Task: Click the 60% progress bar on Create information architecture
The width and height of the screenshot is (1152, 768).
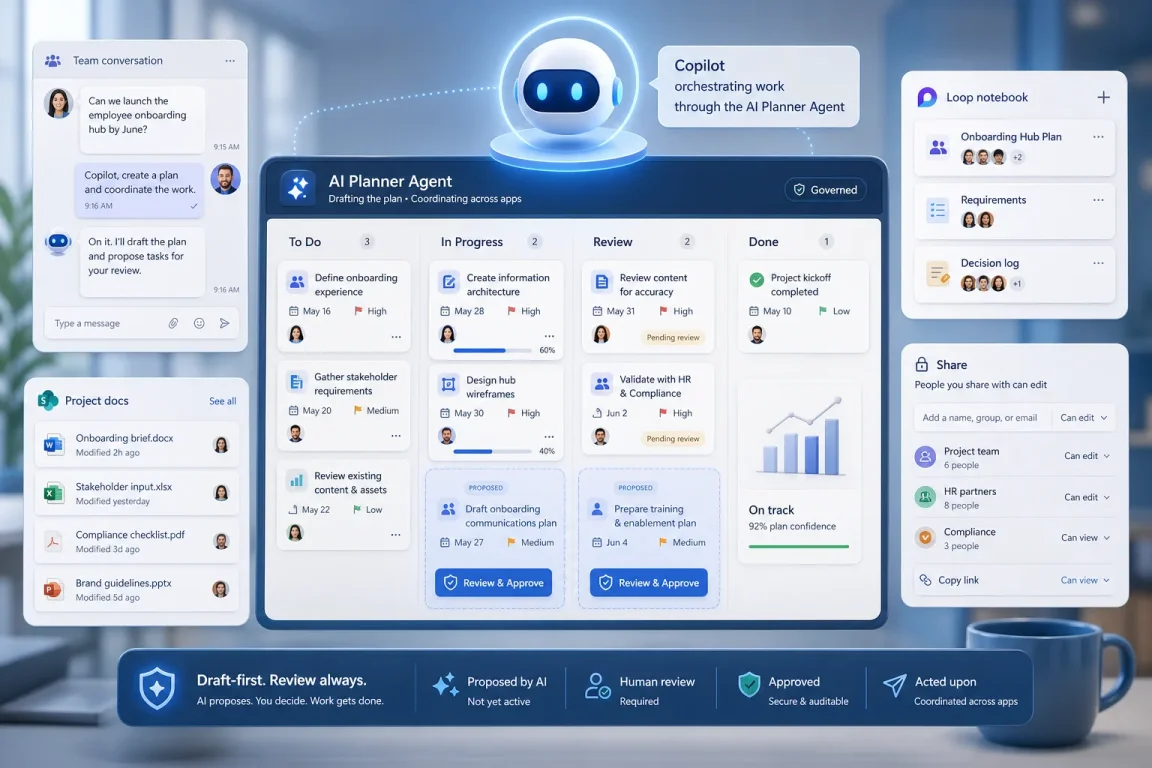Action: coord(493,351)
